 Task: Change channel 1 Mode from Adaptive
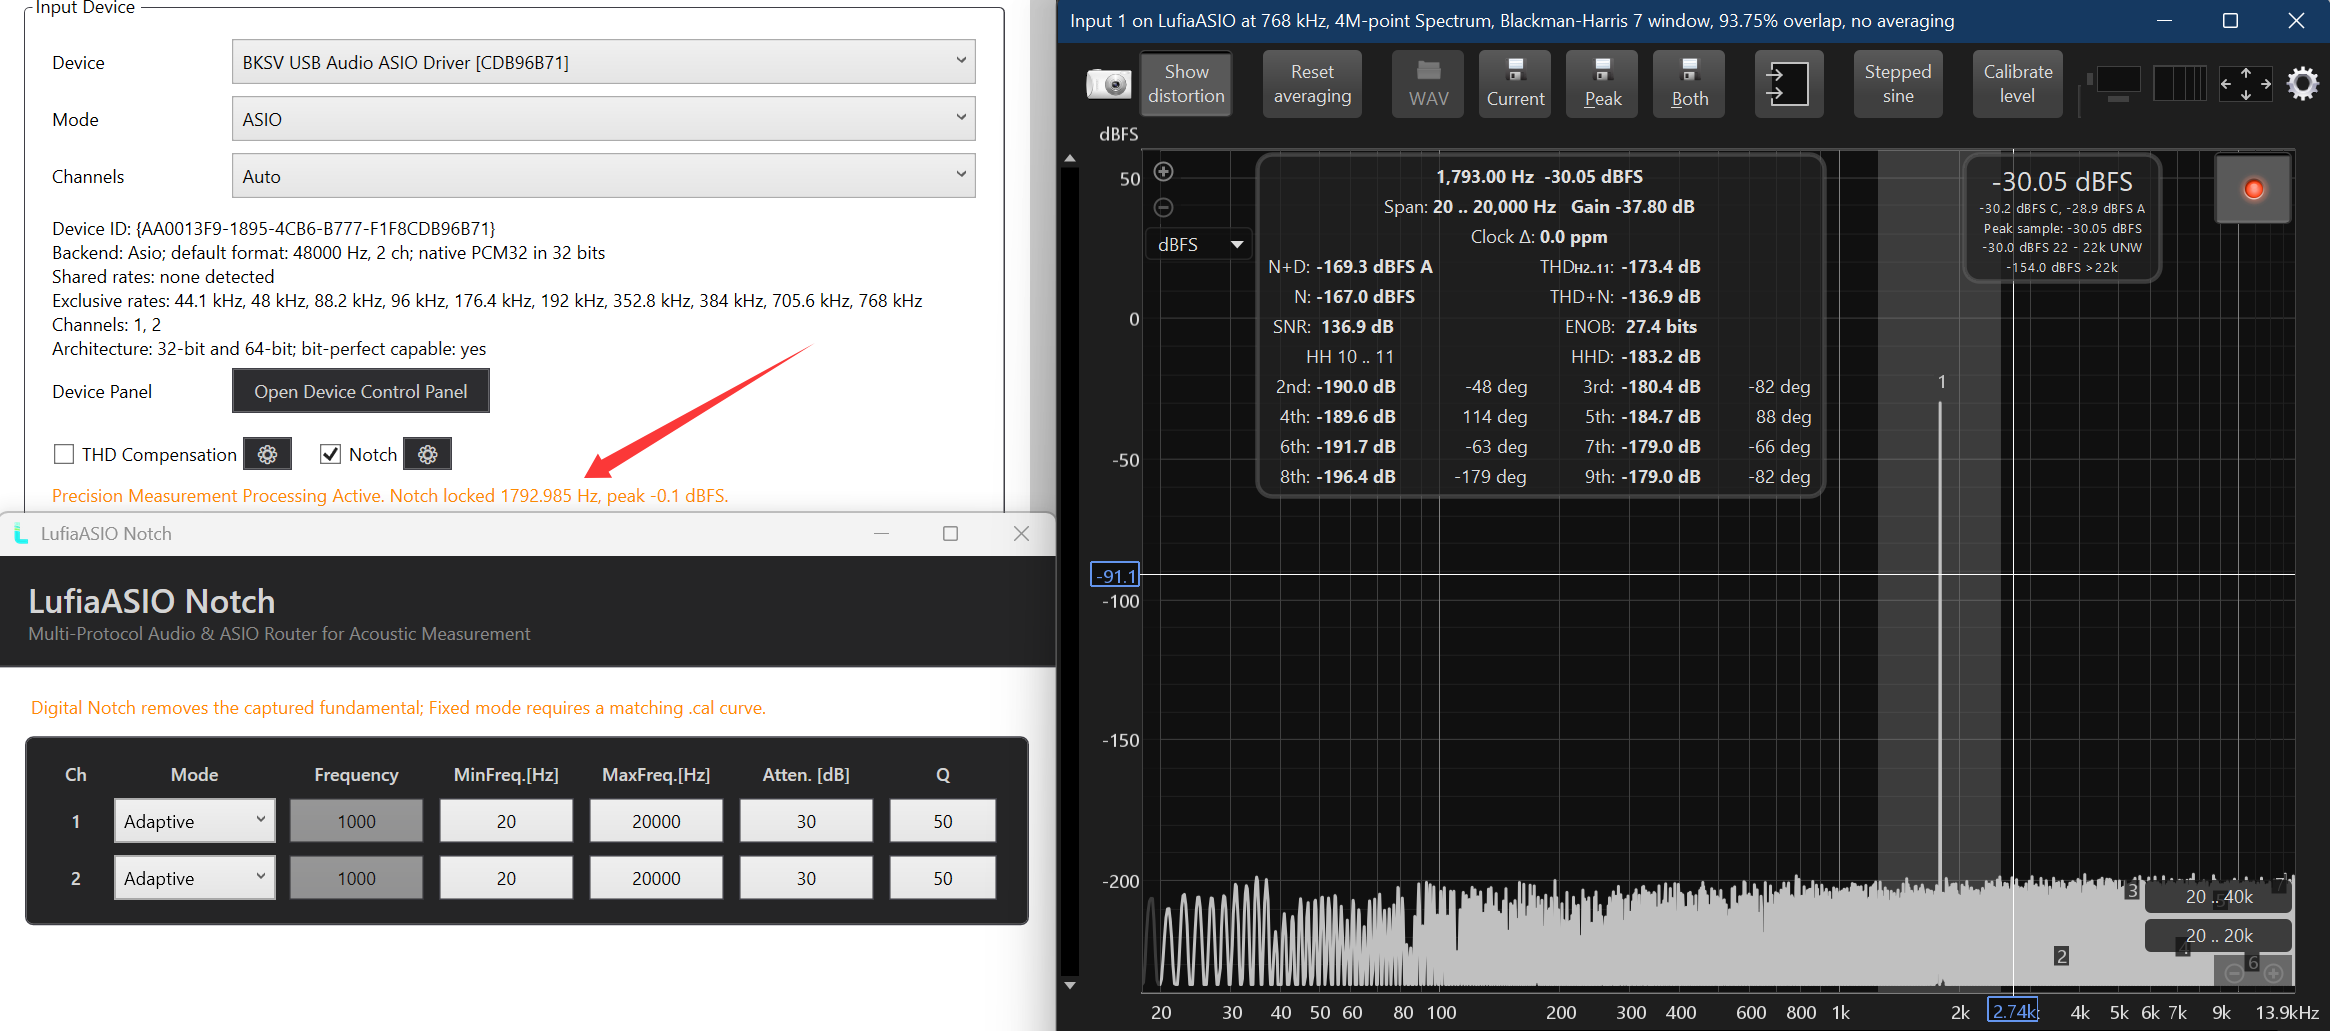[194, 821]
